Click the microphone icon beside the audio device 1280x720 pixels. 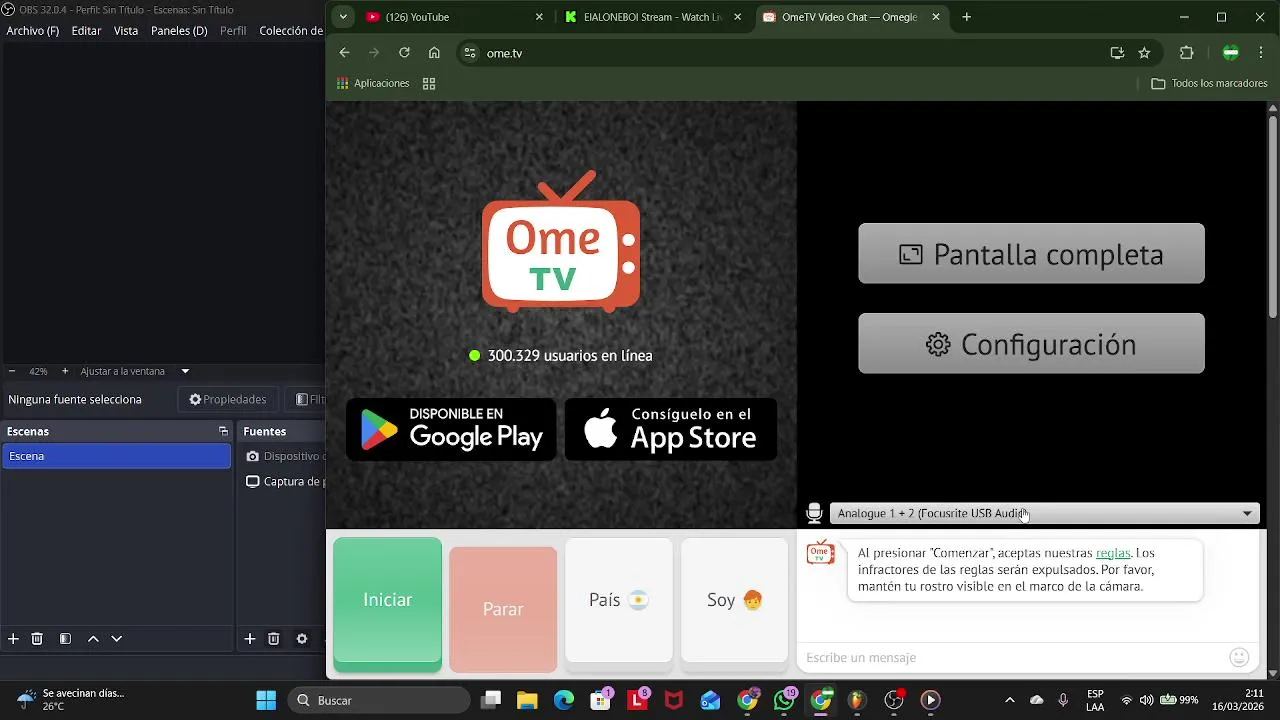click(814, 513)
